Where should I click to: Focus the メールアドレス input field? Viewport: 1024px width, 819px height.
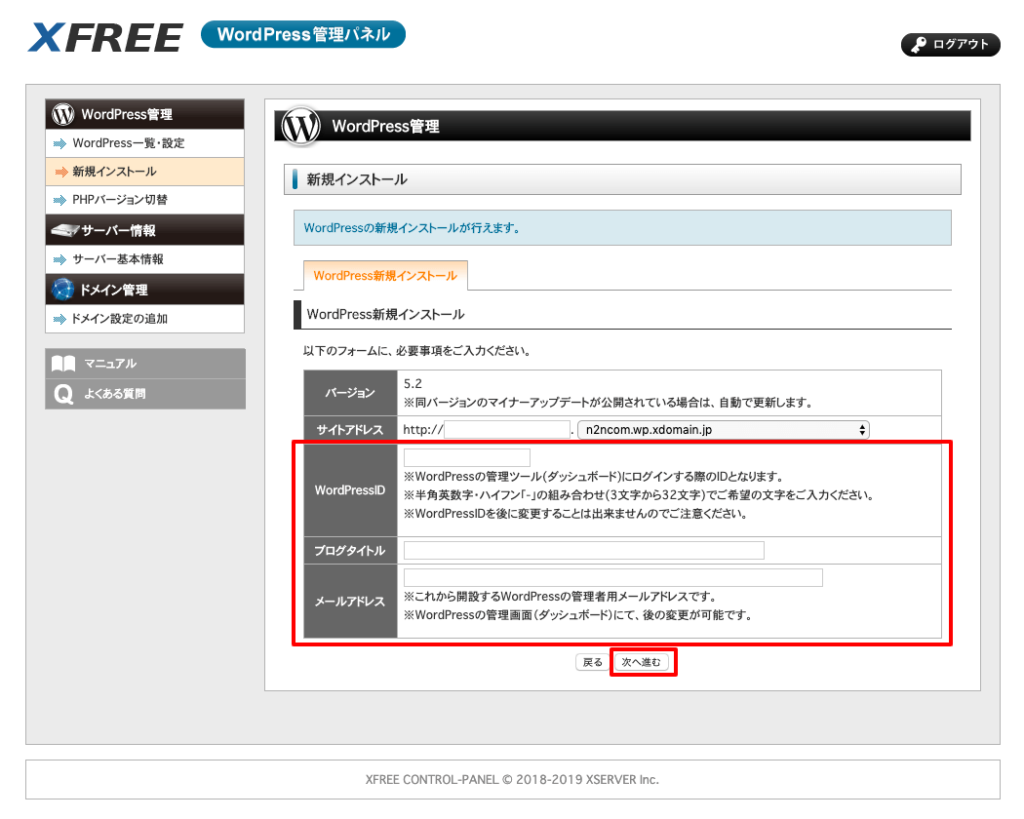(x=613, y=577)
